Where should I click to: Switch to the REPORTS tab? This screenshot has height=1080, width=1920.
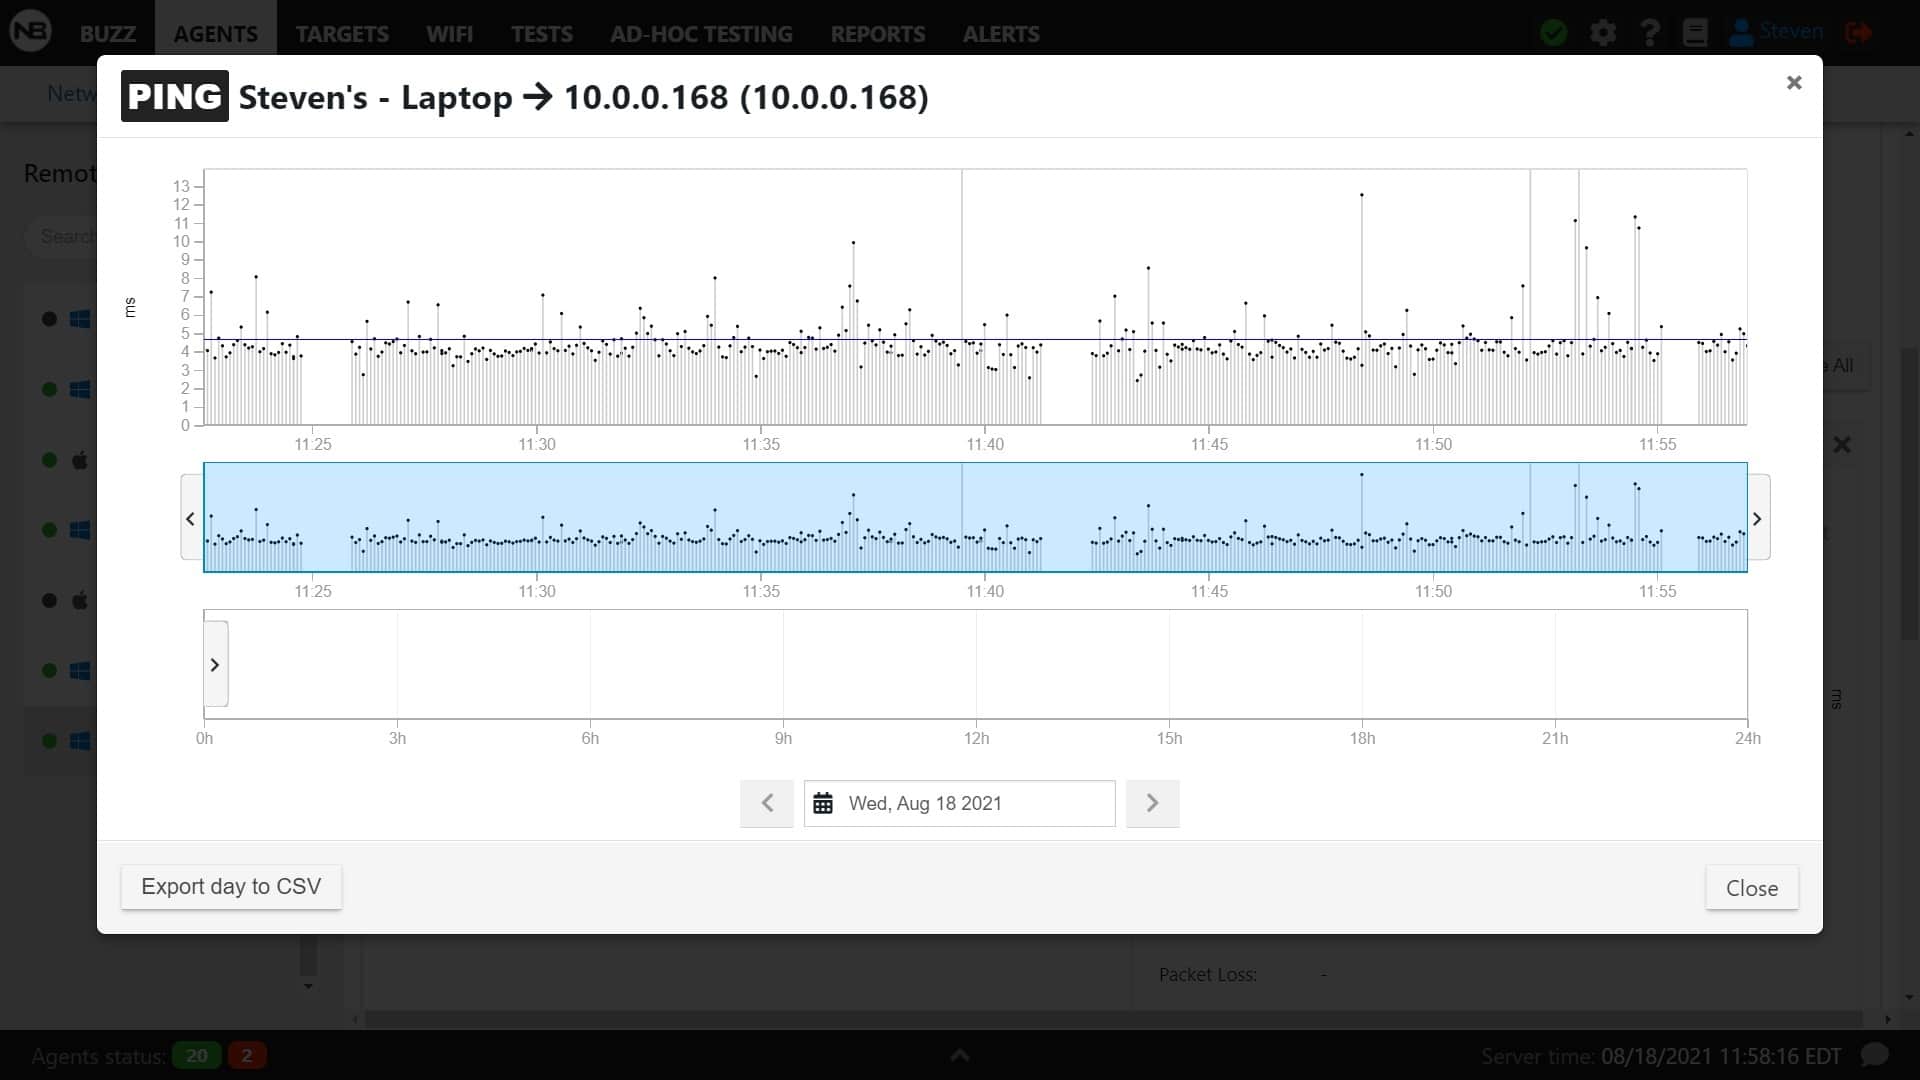click(877, 33)
